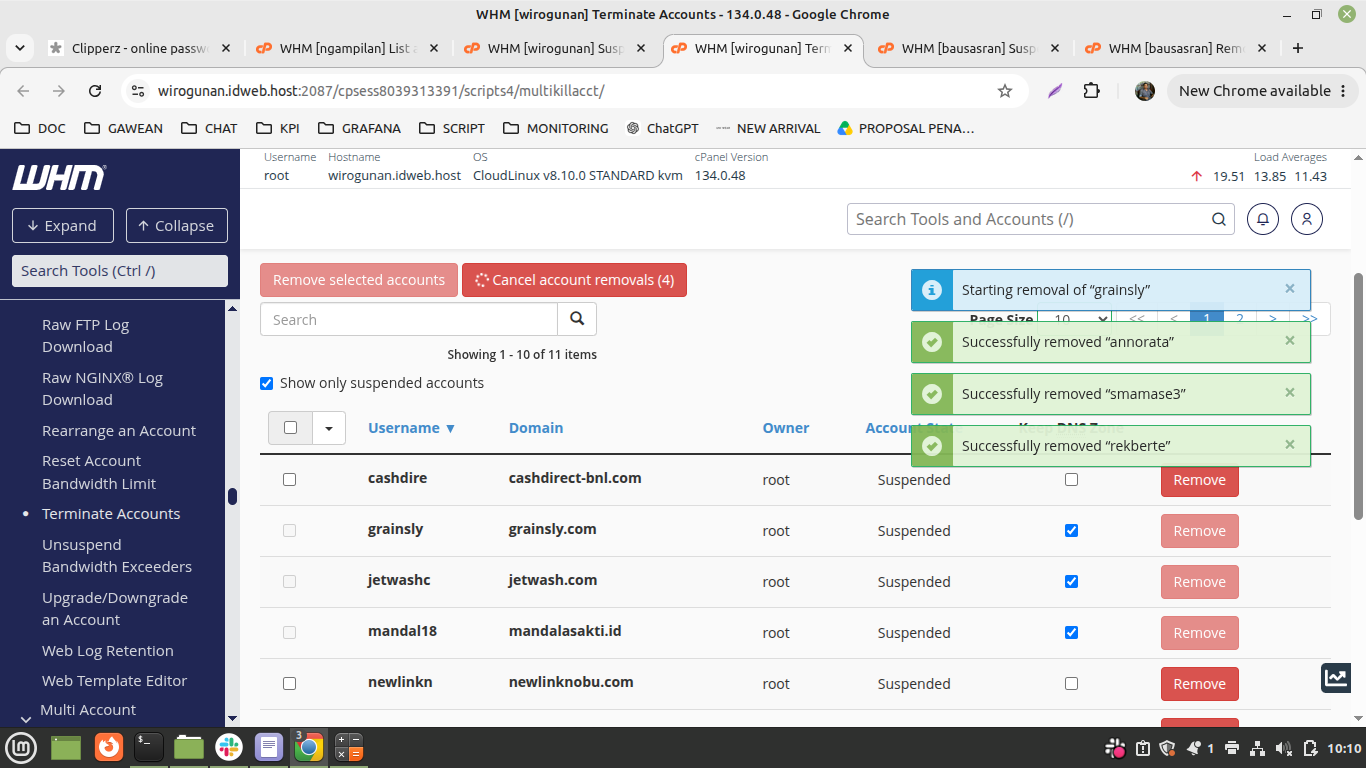Screen dimensions: 1366x768
Task: Uncheck Keep DNS Zone for jetwashc
Action: 1071,581
